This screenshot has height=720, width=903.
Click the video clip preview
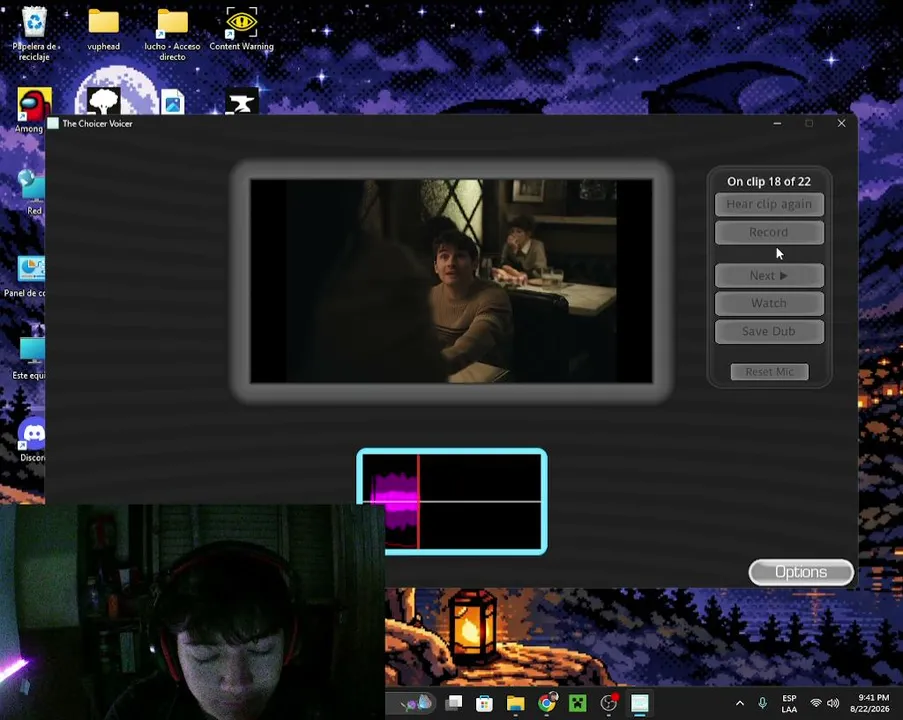pos(452,281)
